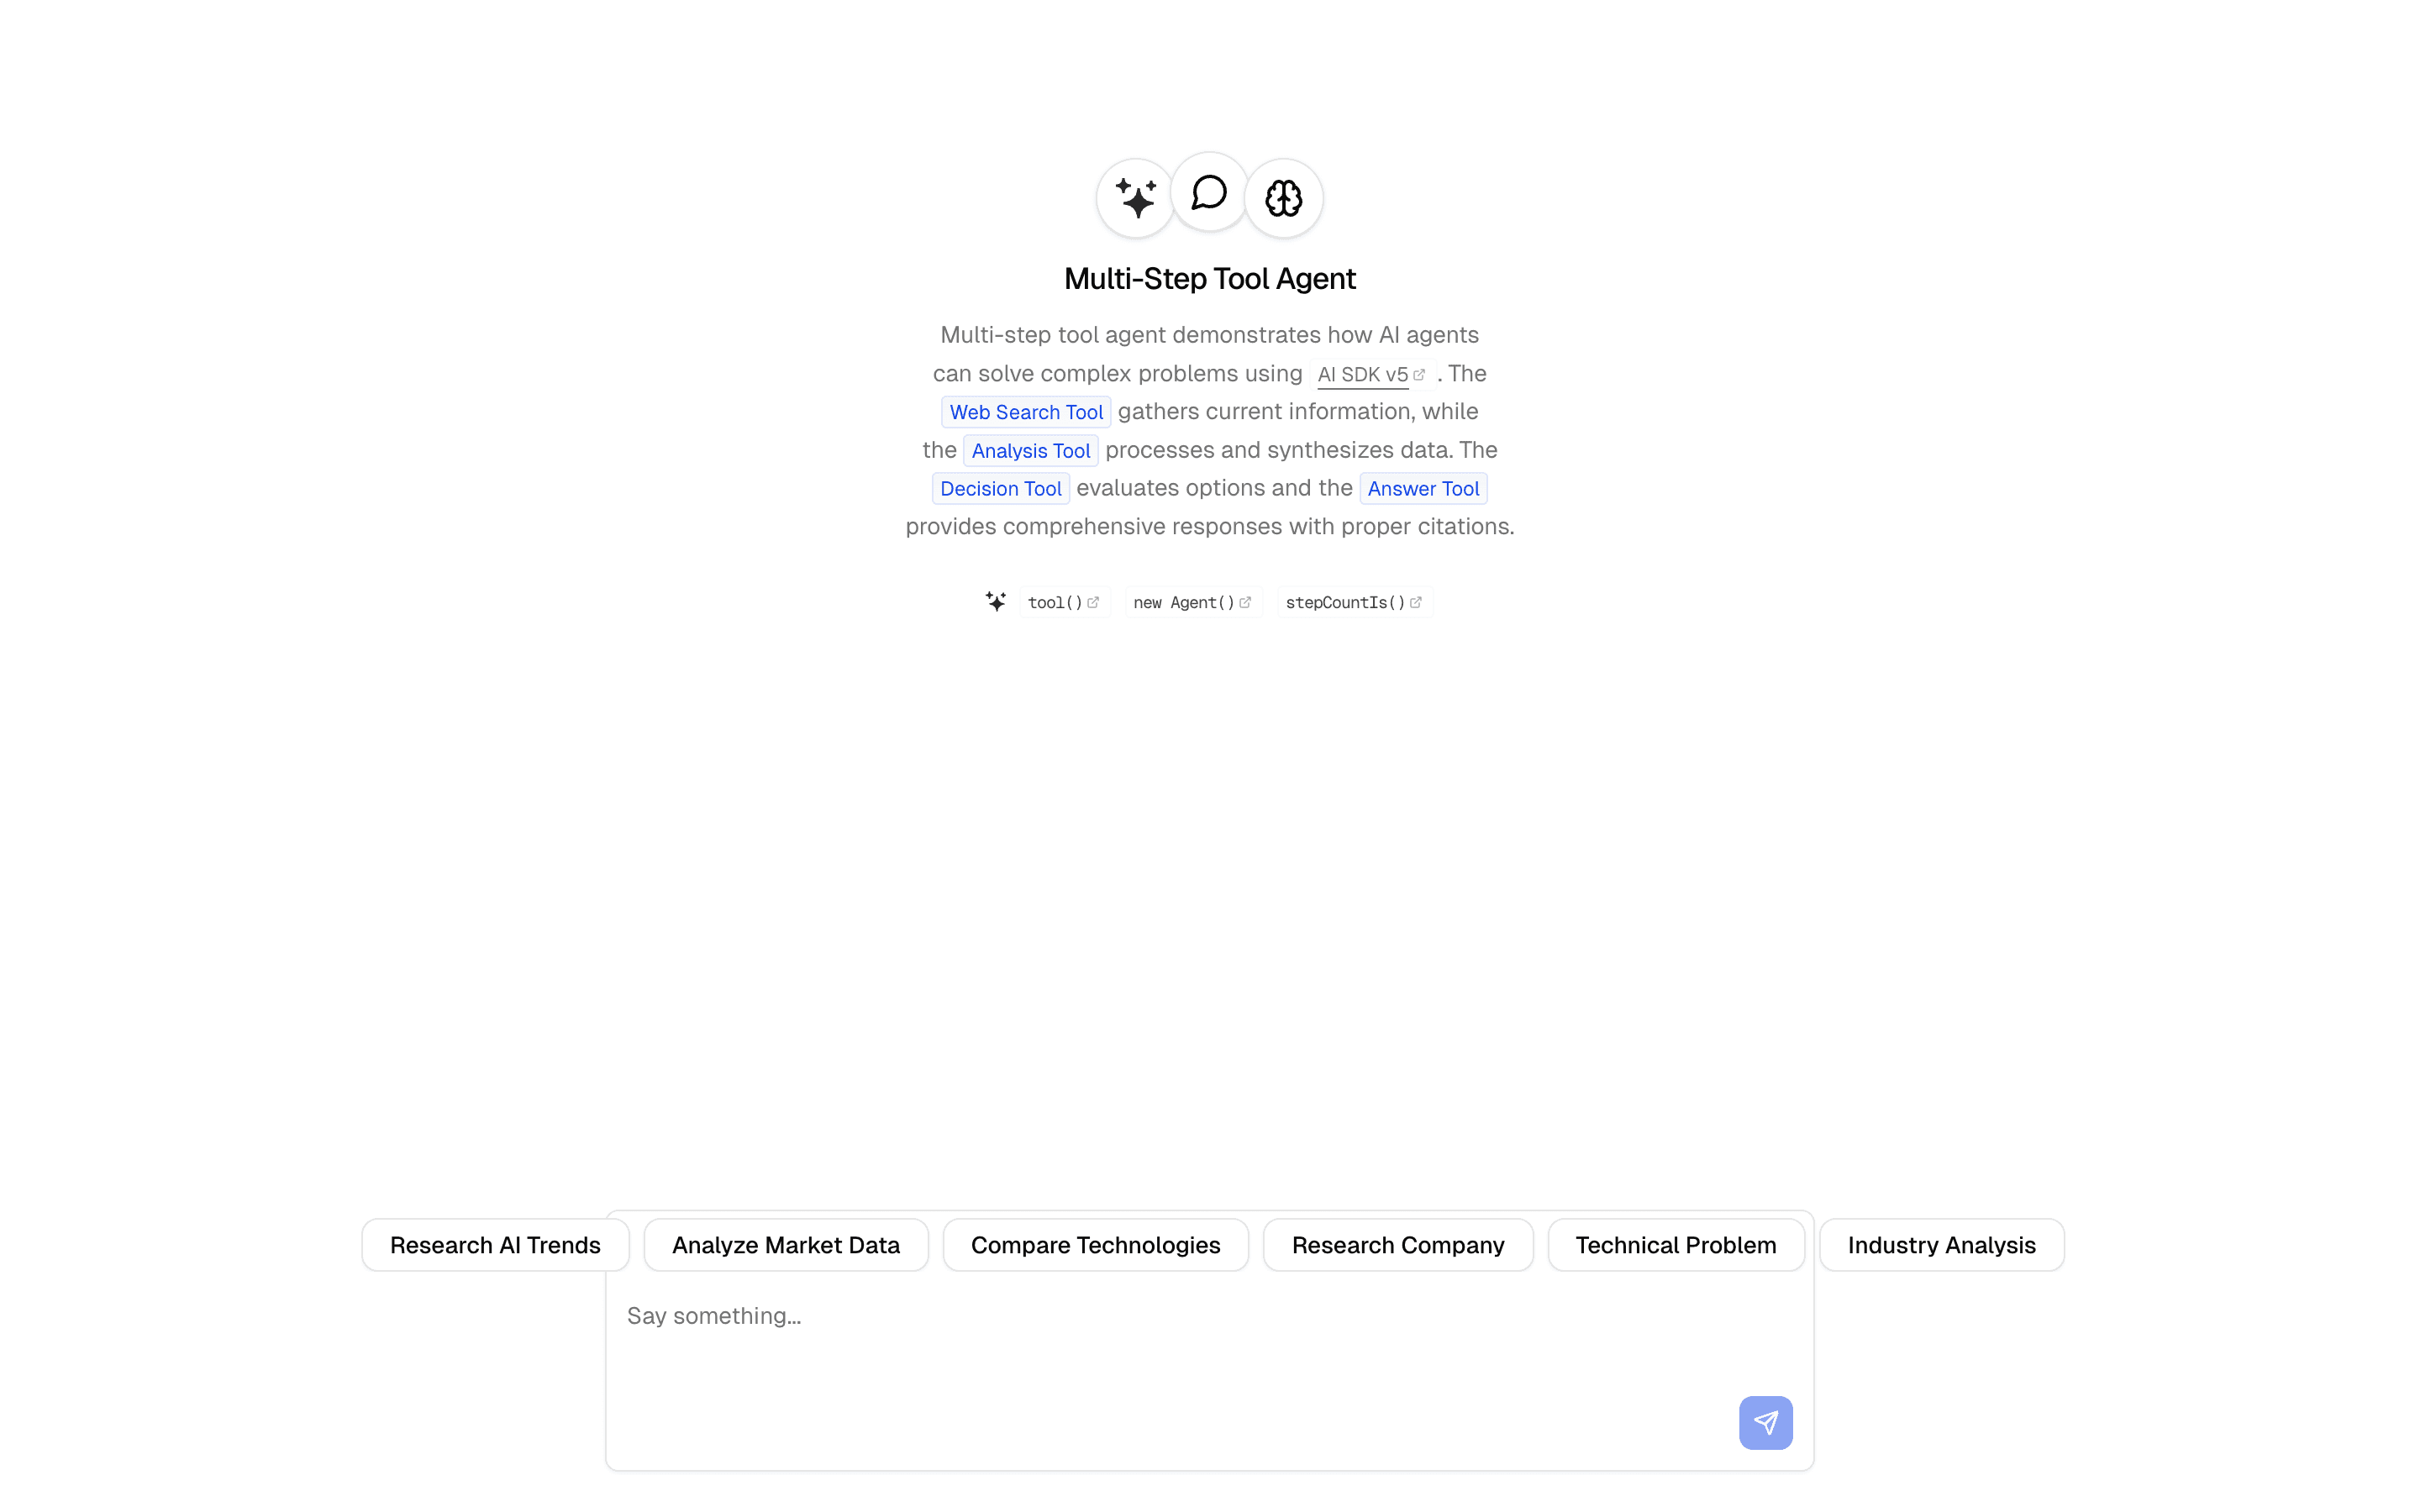Click the Web Search Tool badge
This screenshot has height=1512, width=2420.
click(1026, 412)
